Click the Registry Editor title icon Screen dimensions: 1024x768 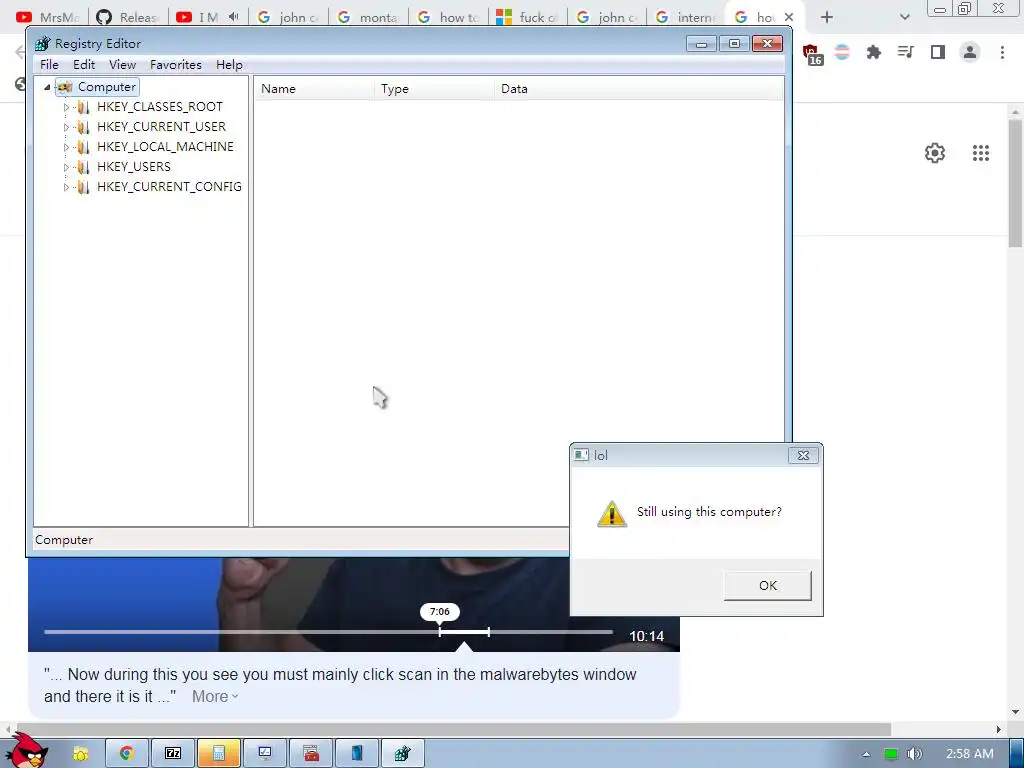[42, 44]
